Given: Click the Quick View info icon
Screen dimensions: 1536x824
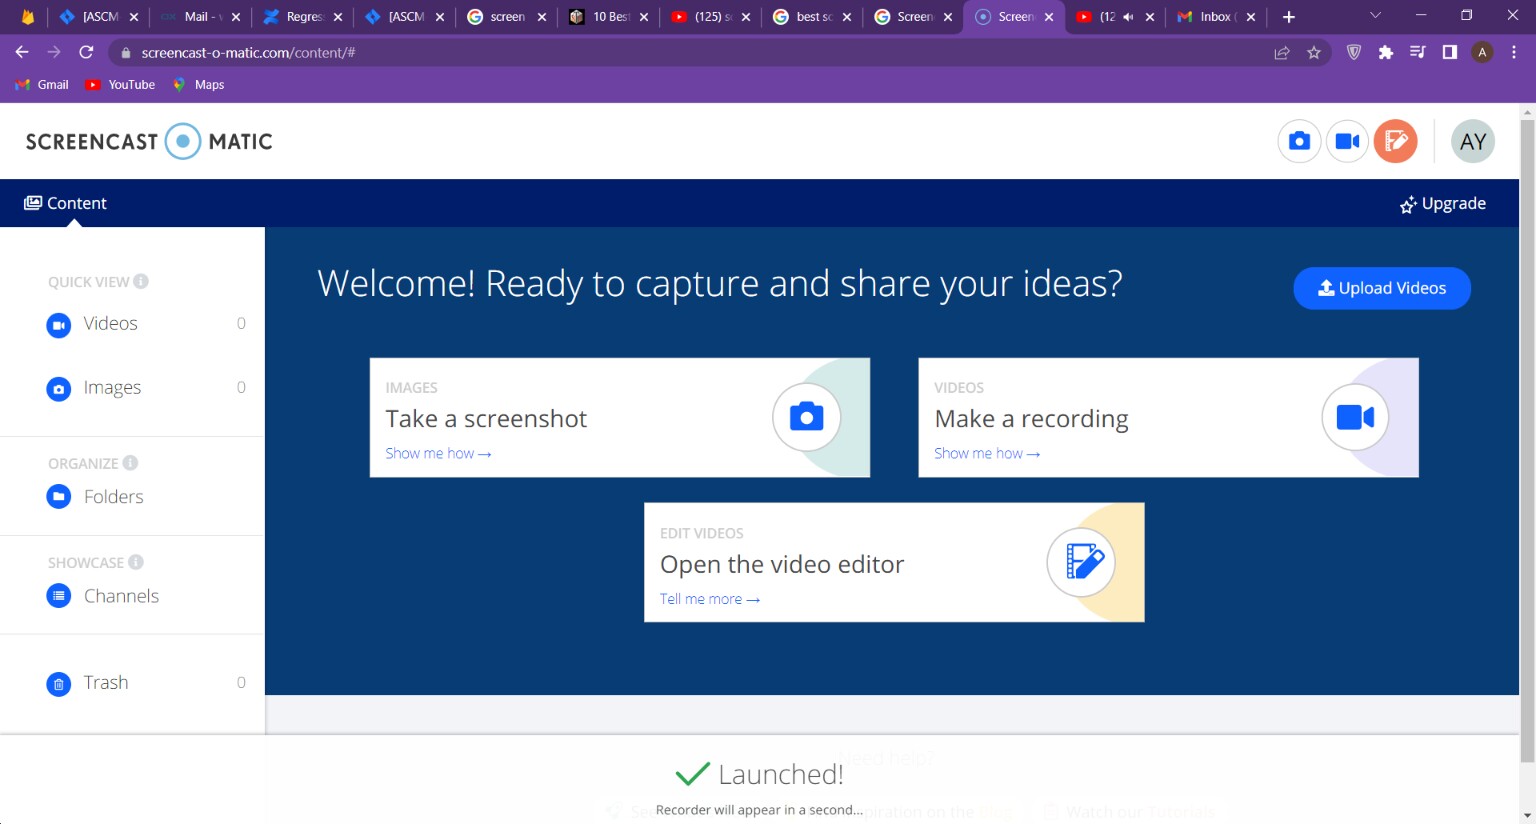Looking at the screenshot, I should pos(140,281).
